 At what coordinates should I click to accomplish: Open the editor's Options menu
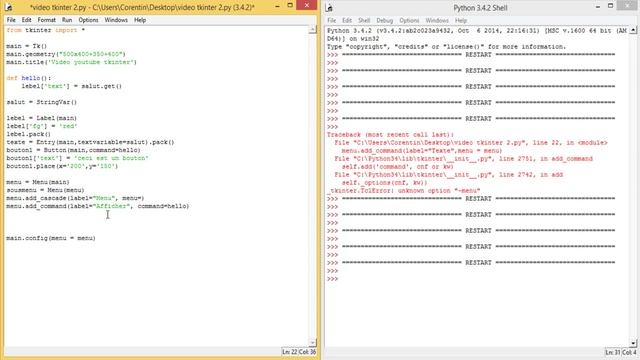coord(88,20)
